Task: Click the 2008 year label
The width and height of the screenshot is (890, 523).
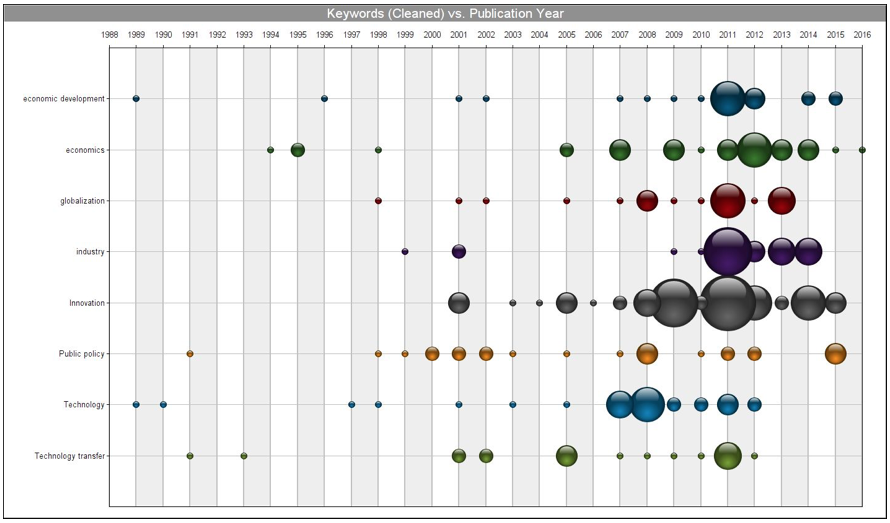Action: [x=647, y=35]
